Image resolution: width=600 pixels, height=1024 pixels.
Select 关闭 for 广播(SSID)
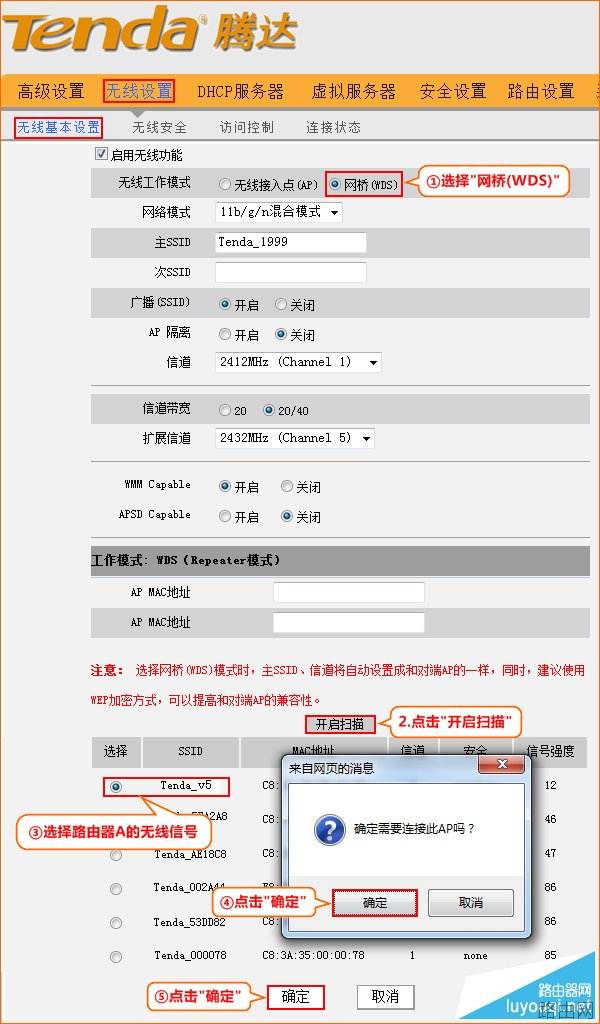(281, 304)
